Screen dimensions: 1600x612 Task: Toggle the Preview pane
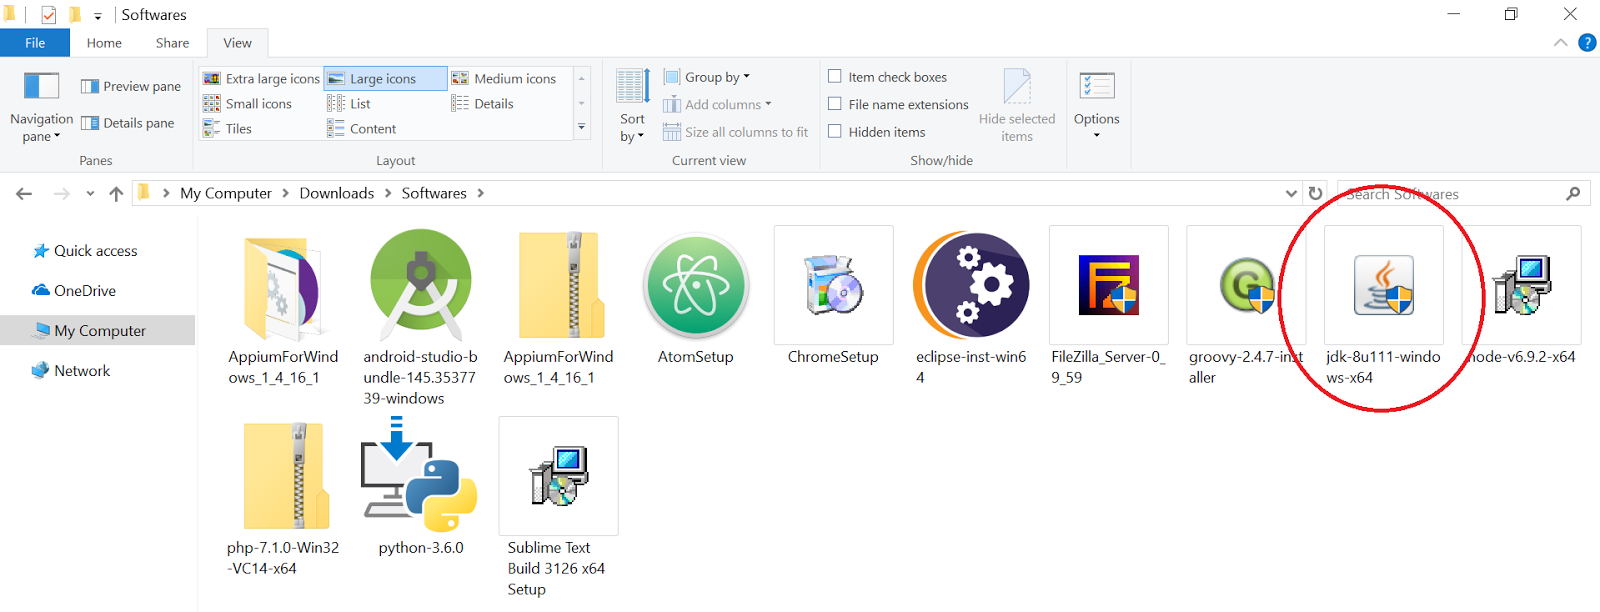click(x=131, y=86)
